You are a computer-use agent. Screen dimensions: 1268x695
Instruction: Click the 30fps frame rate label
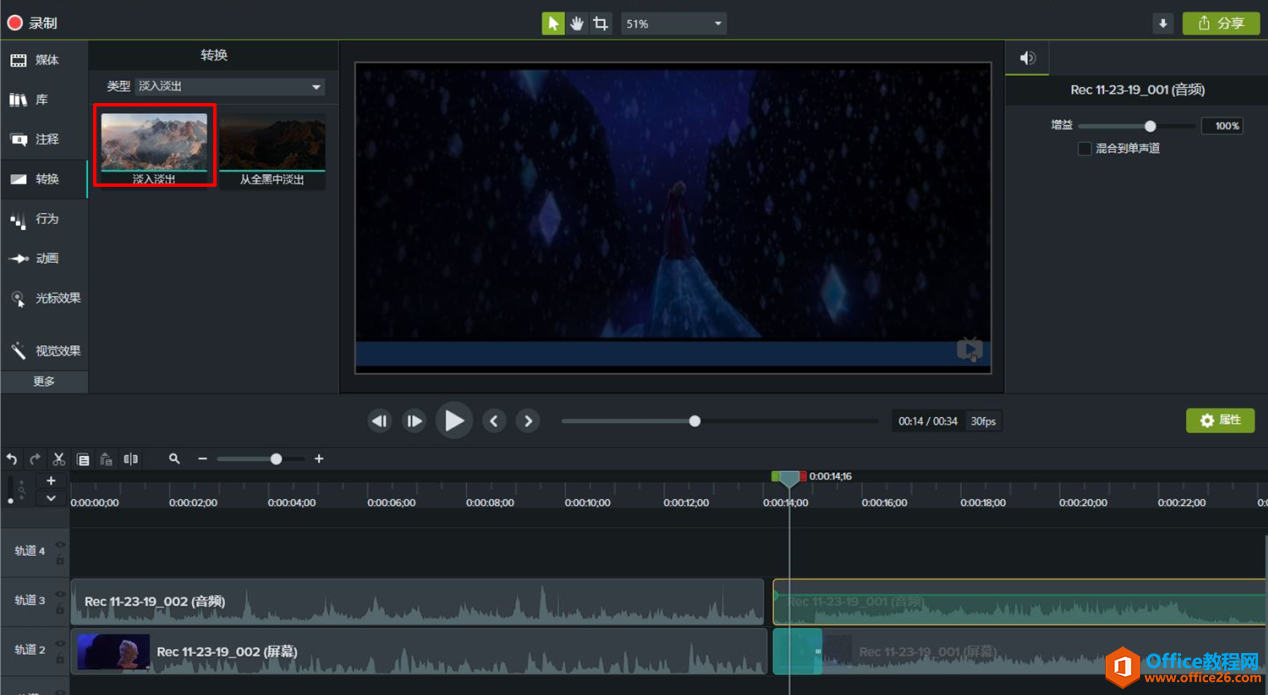pyautogui.click(x=983, y=421)
